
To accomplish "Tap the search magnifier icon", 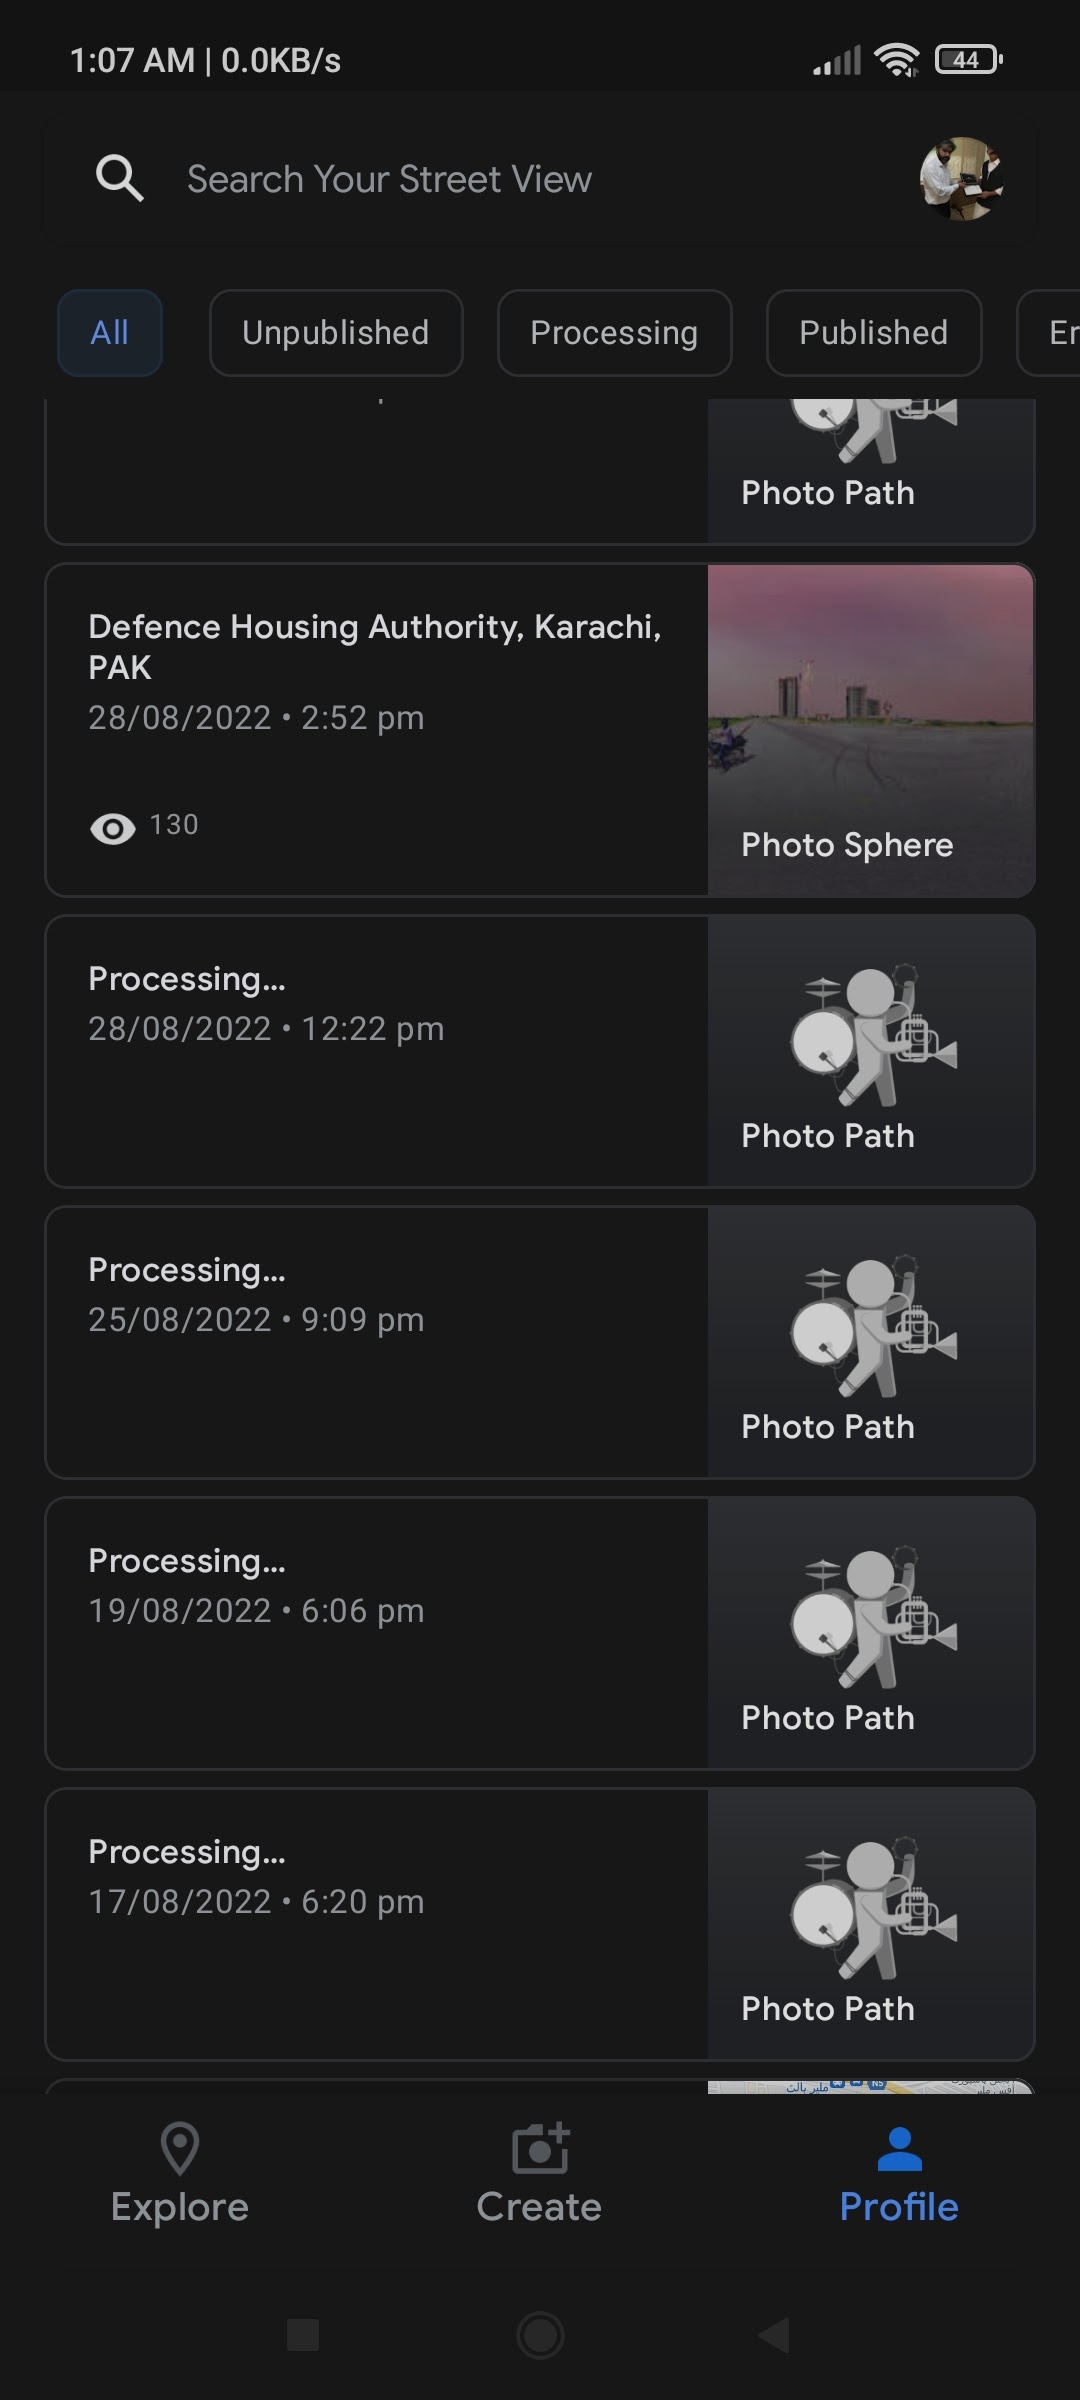I will (x=119, y=179).
